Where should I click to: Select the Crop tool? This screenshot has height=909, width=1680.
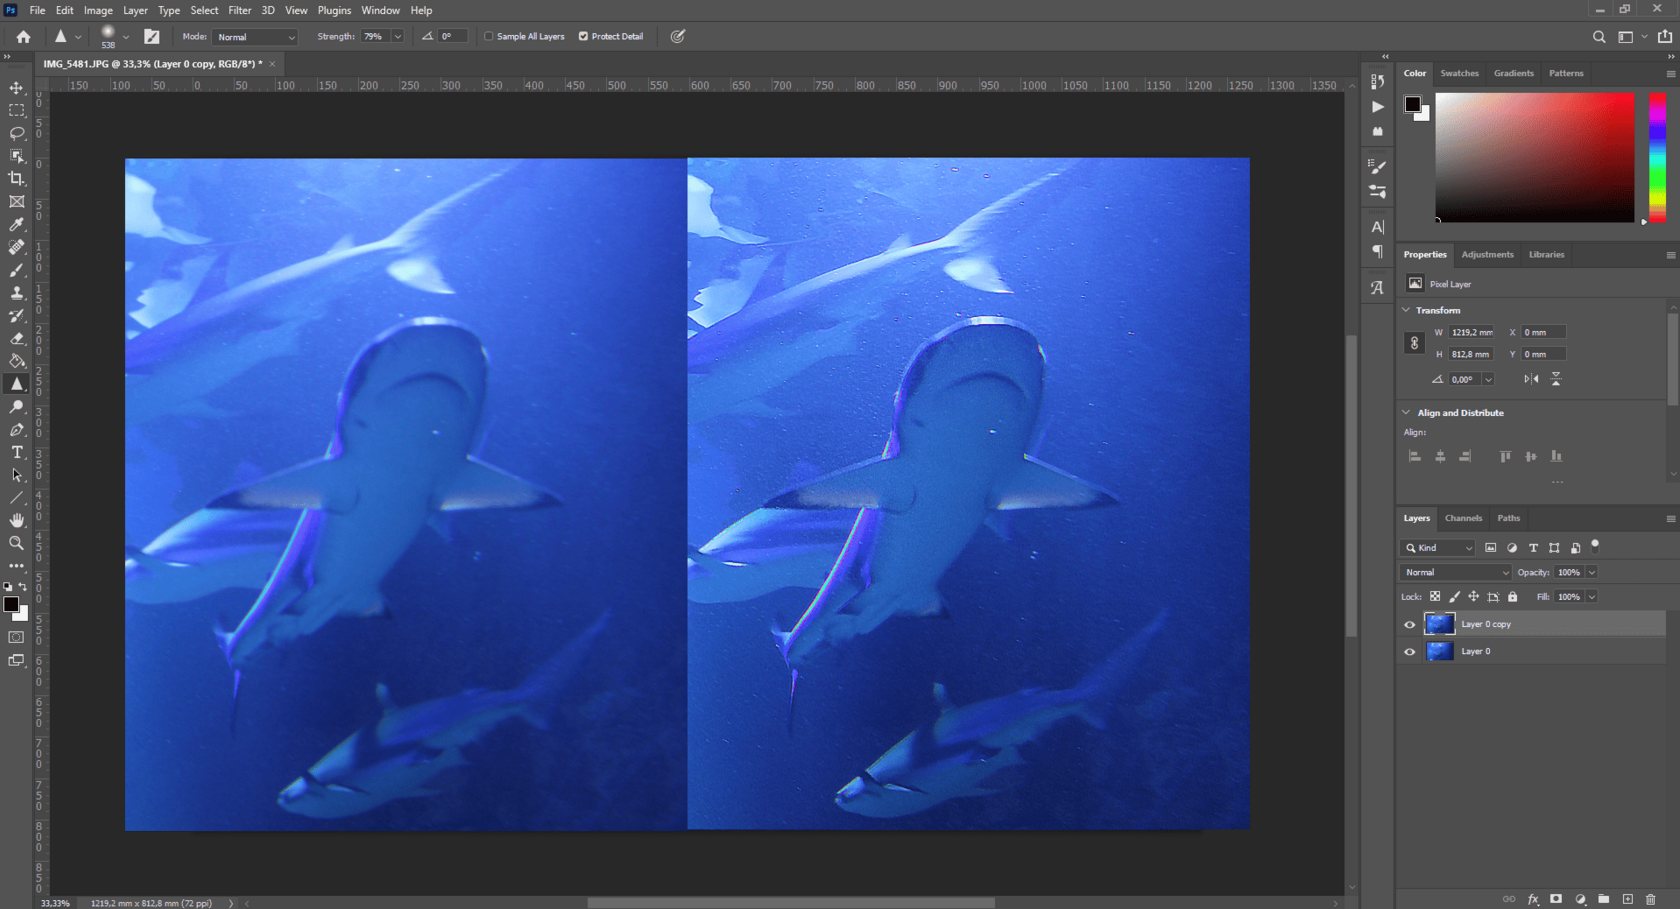pos(16,178)
